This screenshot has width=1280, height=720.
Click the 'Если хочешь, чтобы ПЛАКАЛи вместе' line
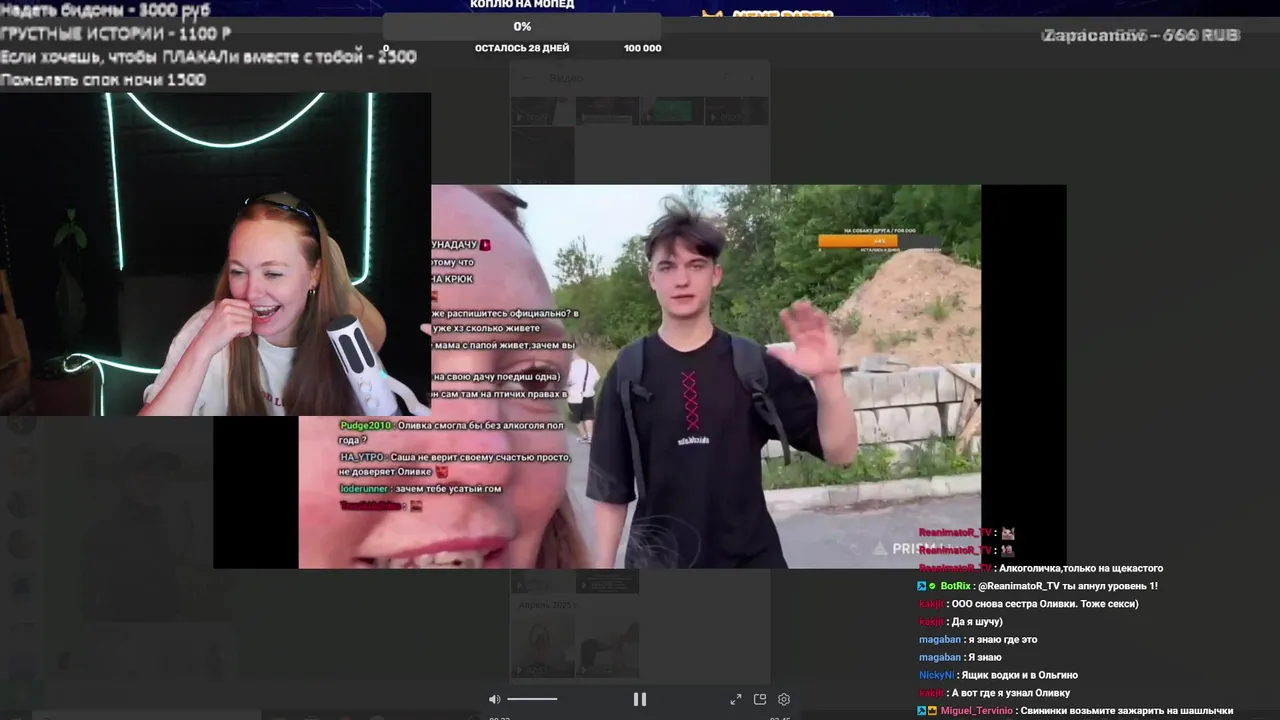(x=208, y=57)
